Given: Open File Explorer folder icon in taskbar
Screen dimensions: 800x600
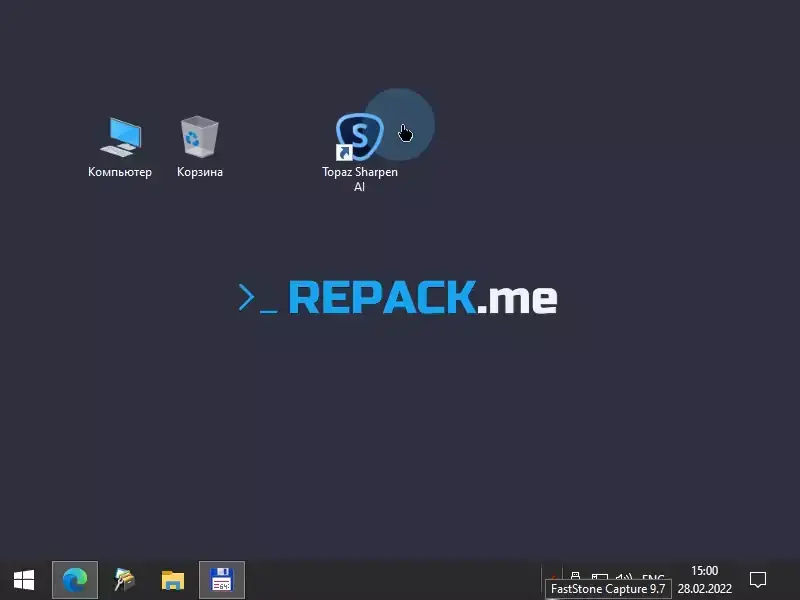Looking at the screenshot, I should pyautogui.click(x=173, y=580).
